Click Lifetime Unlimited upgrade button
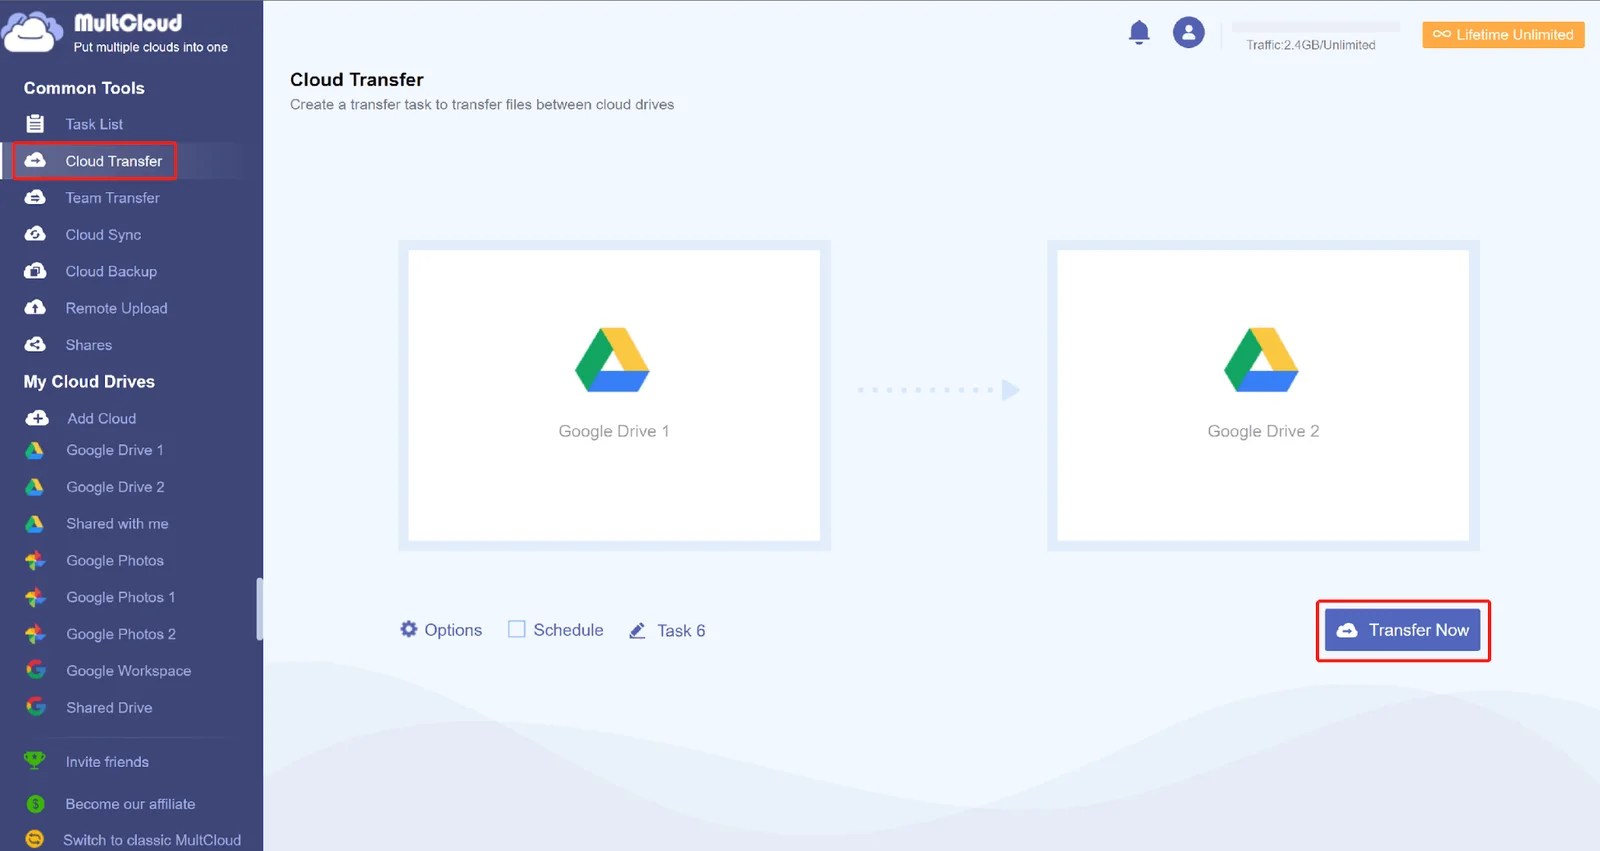 (1503, 34)
